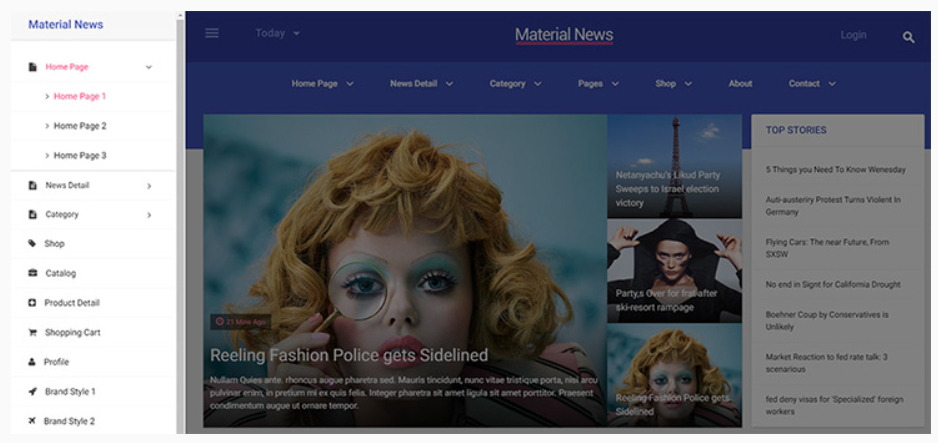Click the Shop tag icon in sidebar
This screenshot has height=443, width=938.
tap(32, 243)
